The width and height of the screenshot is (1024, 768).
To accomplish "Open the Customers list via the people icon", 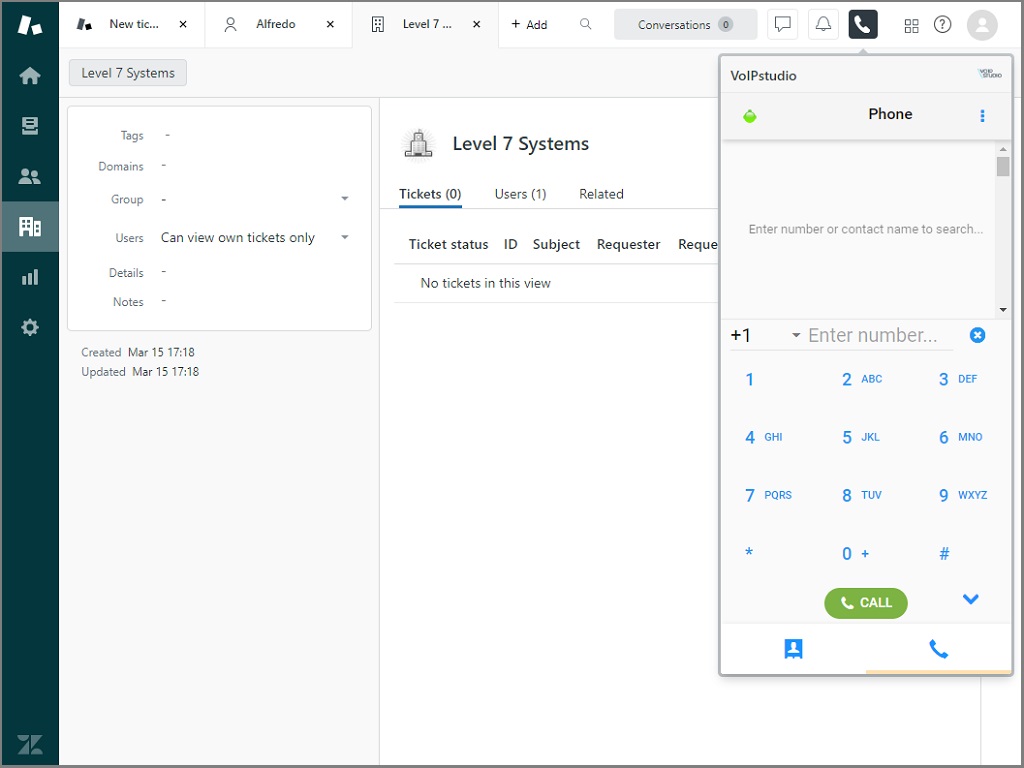I will pos(30,175).
